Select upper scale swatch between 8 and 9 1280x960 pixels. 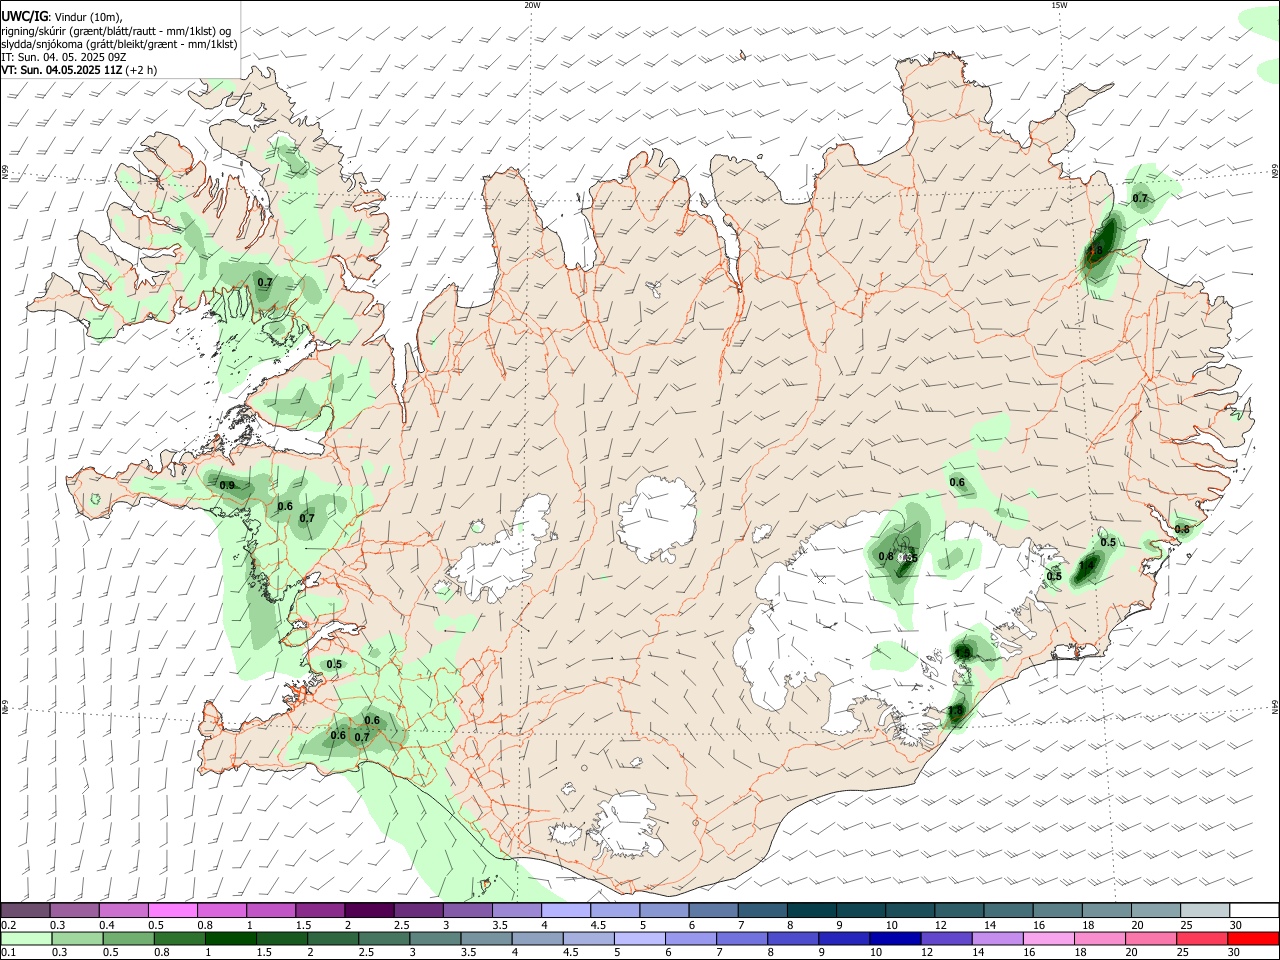[811, 911]
